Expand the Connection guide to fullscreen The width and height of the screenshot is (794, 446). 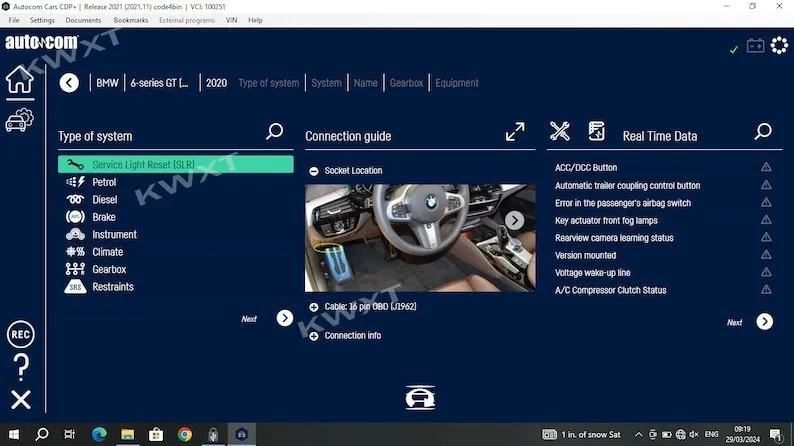[x=515, y=131]
